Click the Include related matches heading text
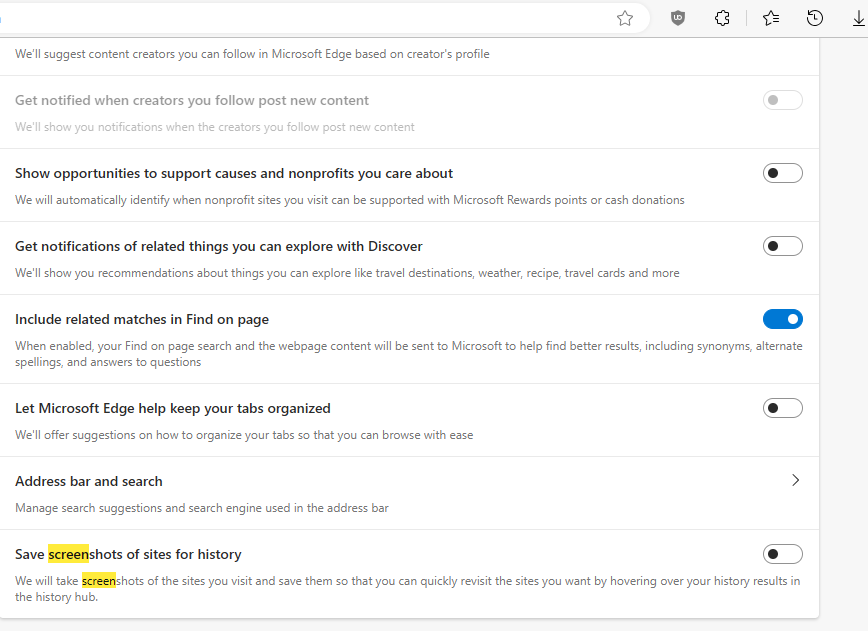Screen dimensions: 868x631 [142, 319]
